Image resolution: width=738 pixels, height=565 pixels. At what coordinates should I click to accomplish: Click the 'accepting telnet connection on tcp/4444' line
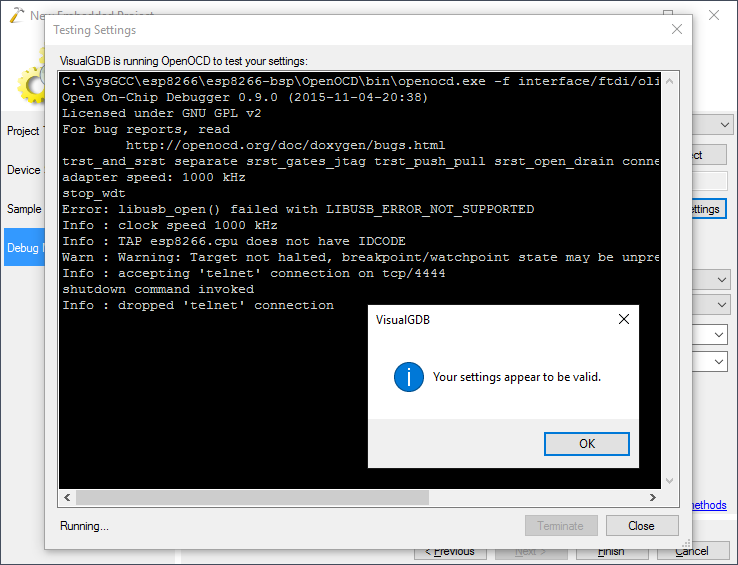click(254, 273)
